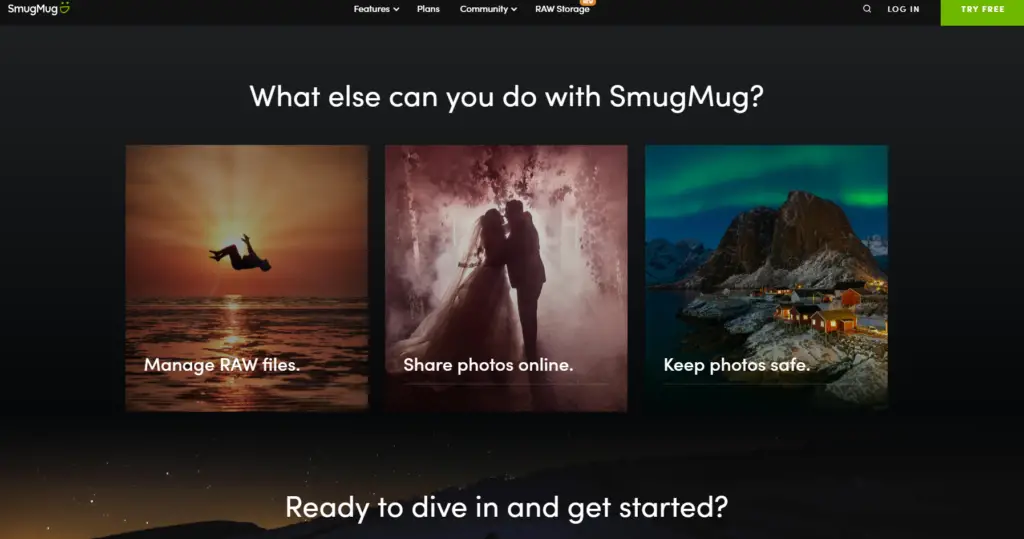Viewport: 1024px width, 539px height.
Task: Click the "Ready to dive in" heading
Action: pos(506,506)
